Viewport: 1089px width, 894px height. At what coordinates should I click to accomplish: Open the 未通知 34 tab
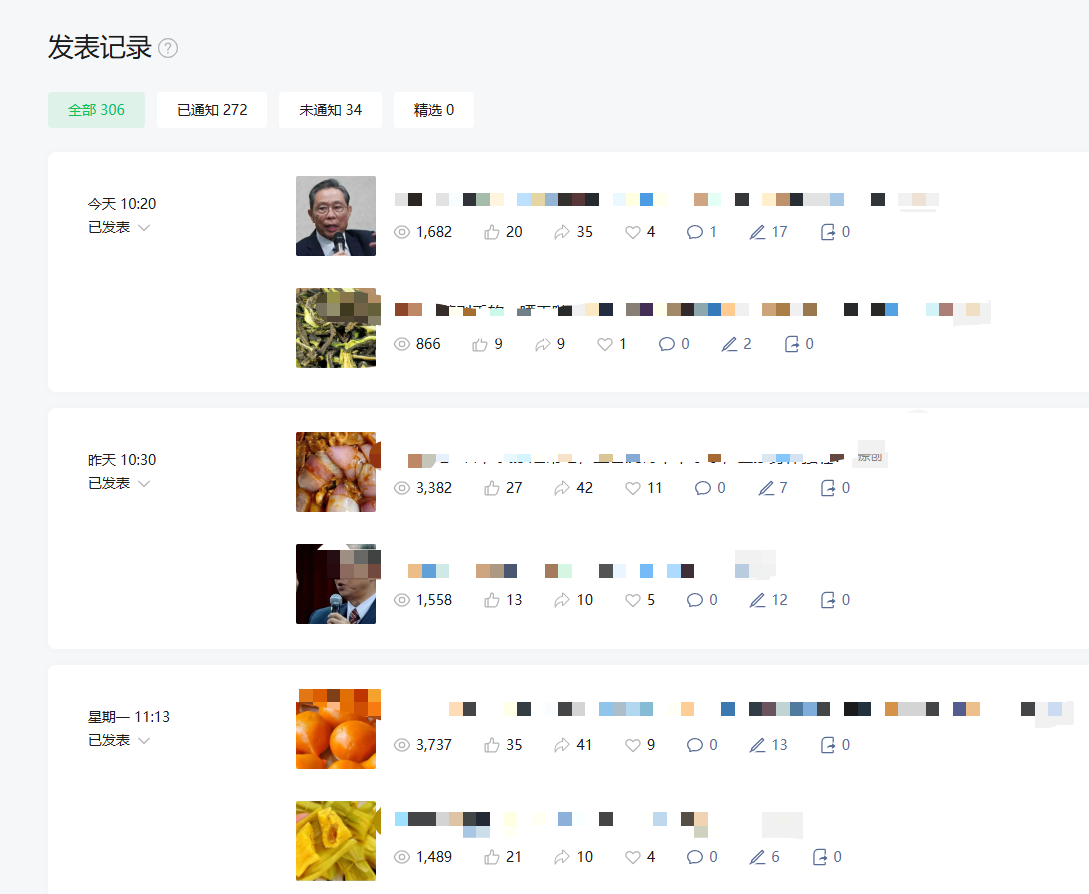(331, 110)
